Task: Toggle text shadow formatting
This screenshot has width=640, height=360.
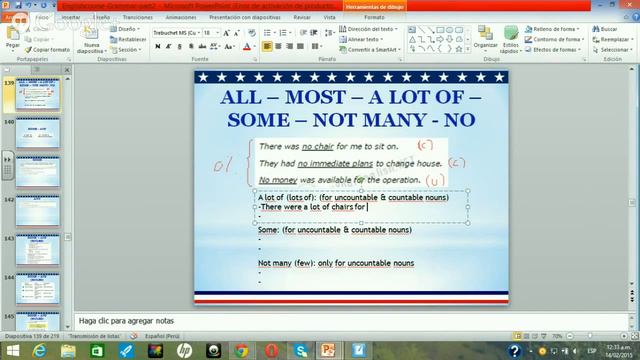Action: [191, 47]
